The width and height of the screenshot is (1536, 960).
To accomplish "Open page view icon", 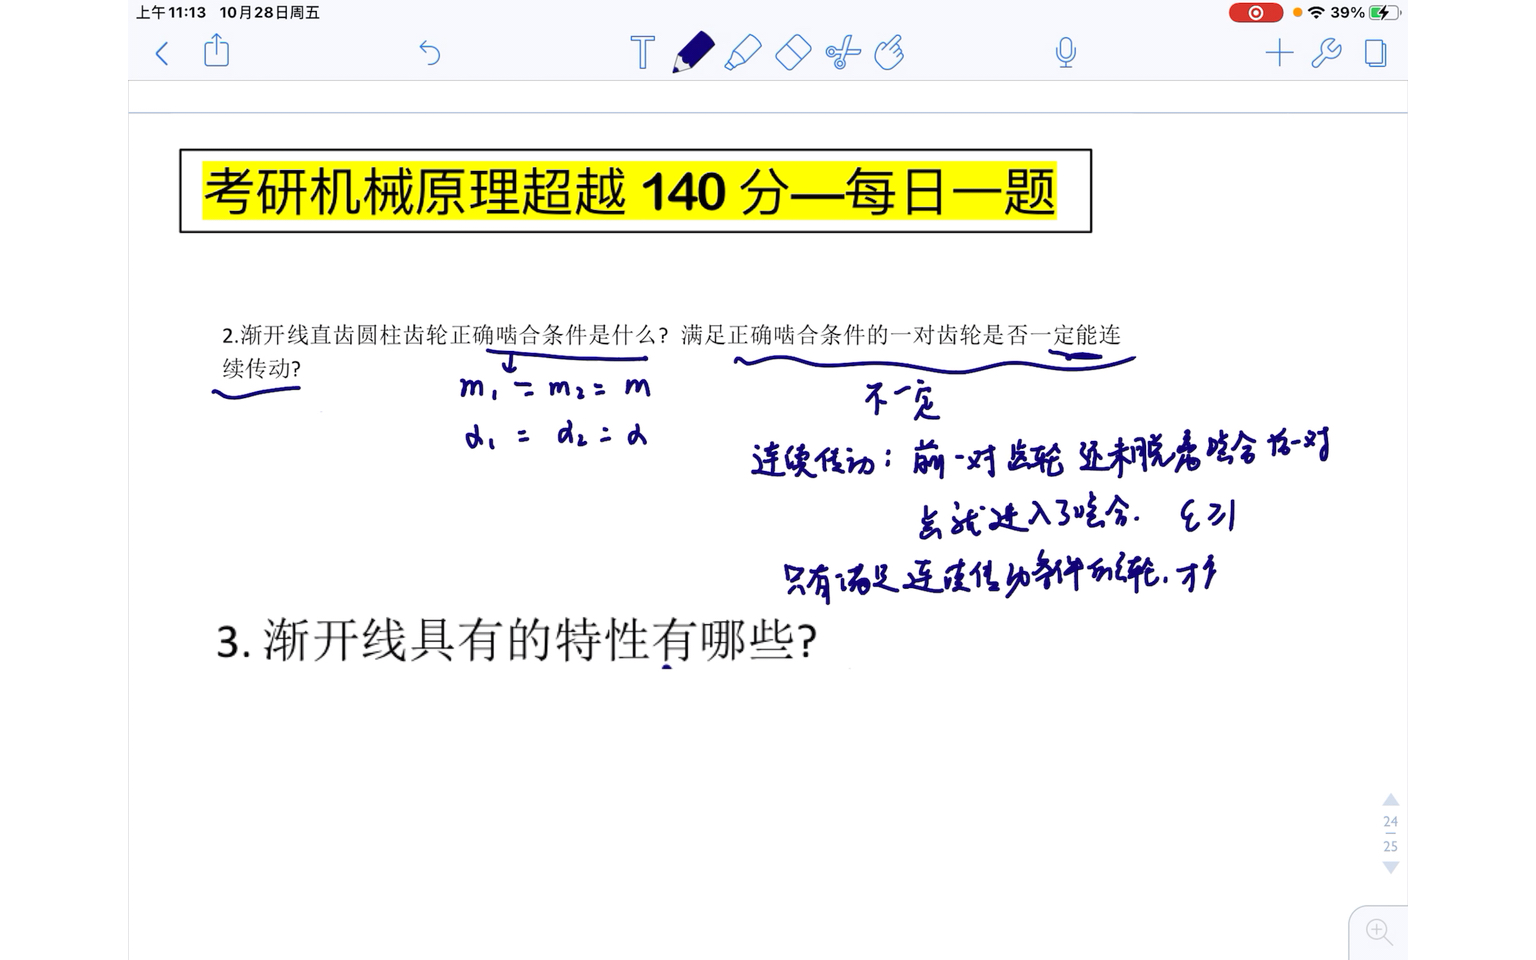I will (1376, 52).
